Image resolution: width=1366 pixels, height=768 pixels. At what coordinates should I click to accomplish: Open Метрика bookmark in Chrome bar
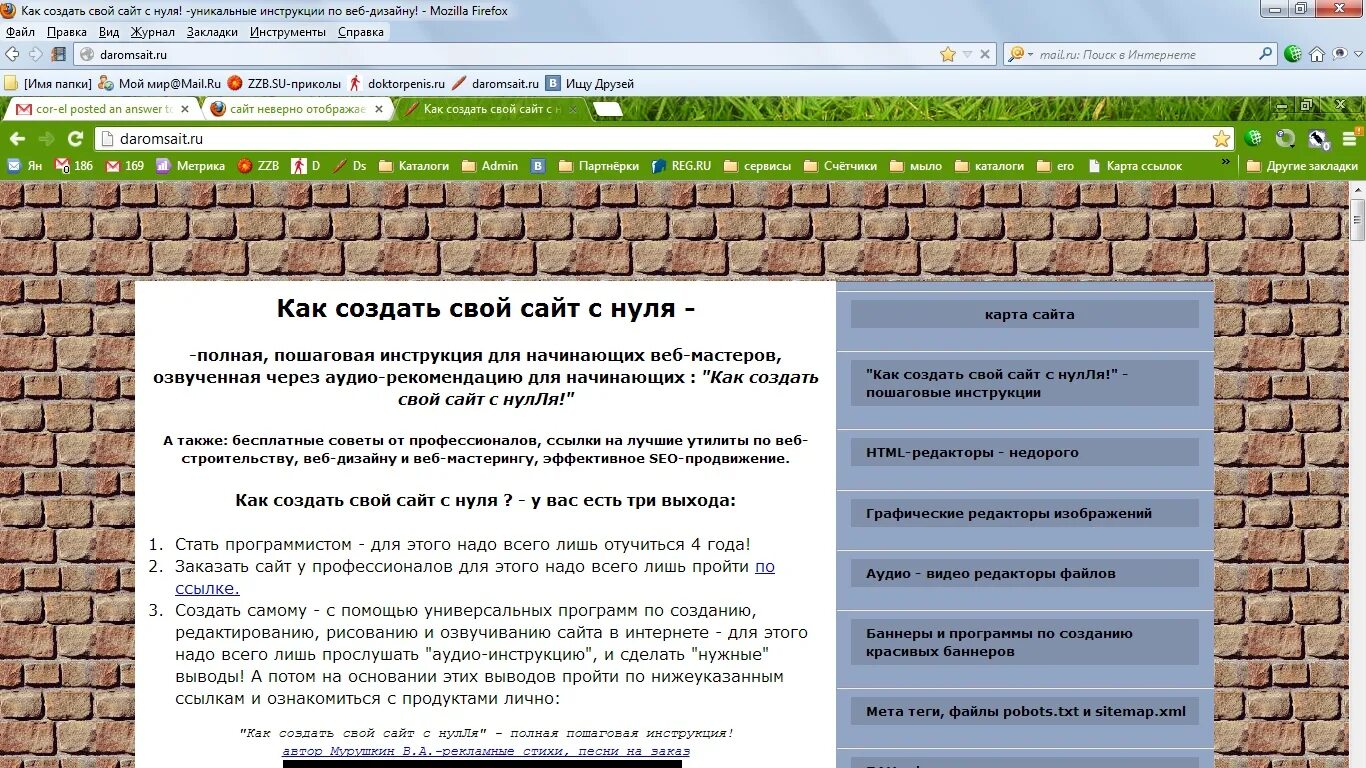coord(191,166)
